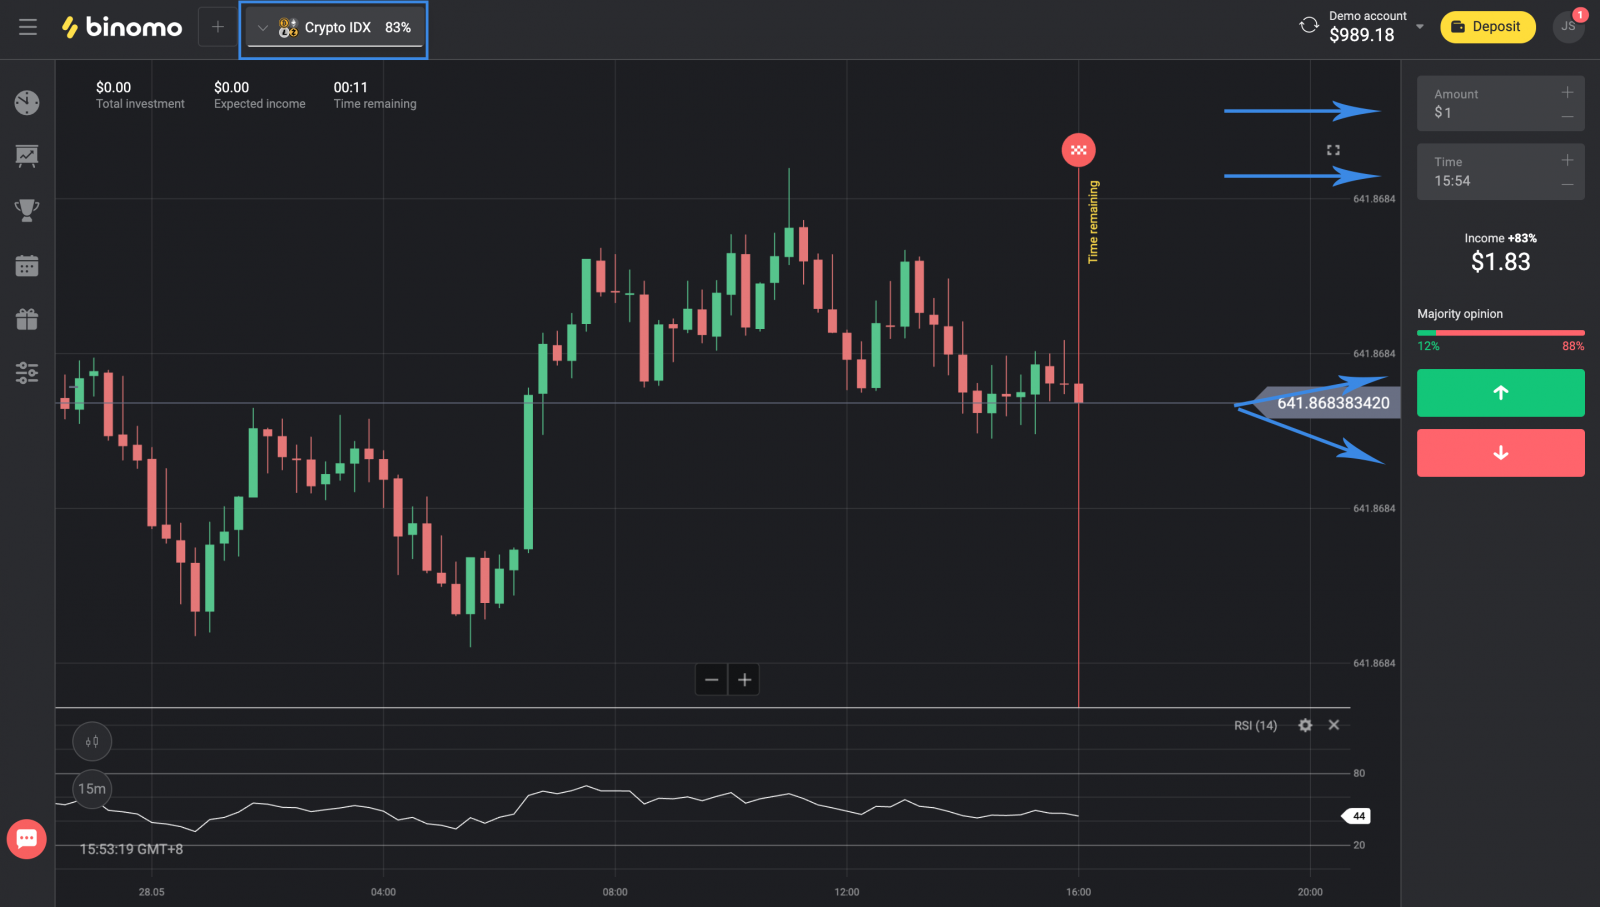
Task: Open the JS user profile avatar
Action: coord(1568,27)
